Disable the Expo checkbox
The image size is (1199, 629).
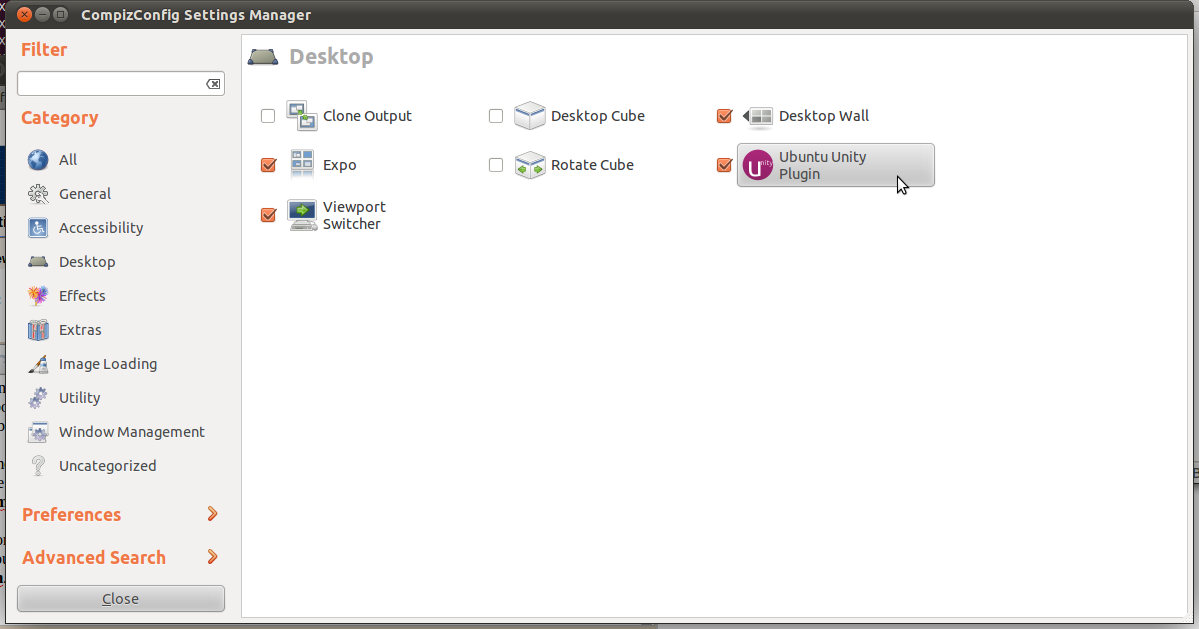click(268, 165)
